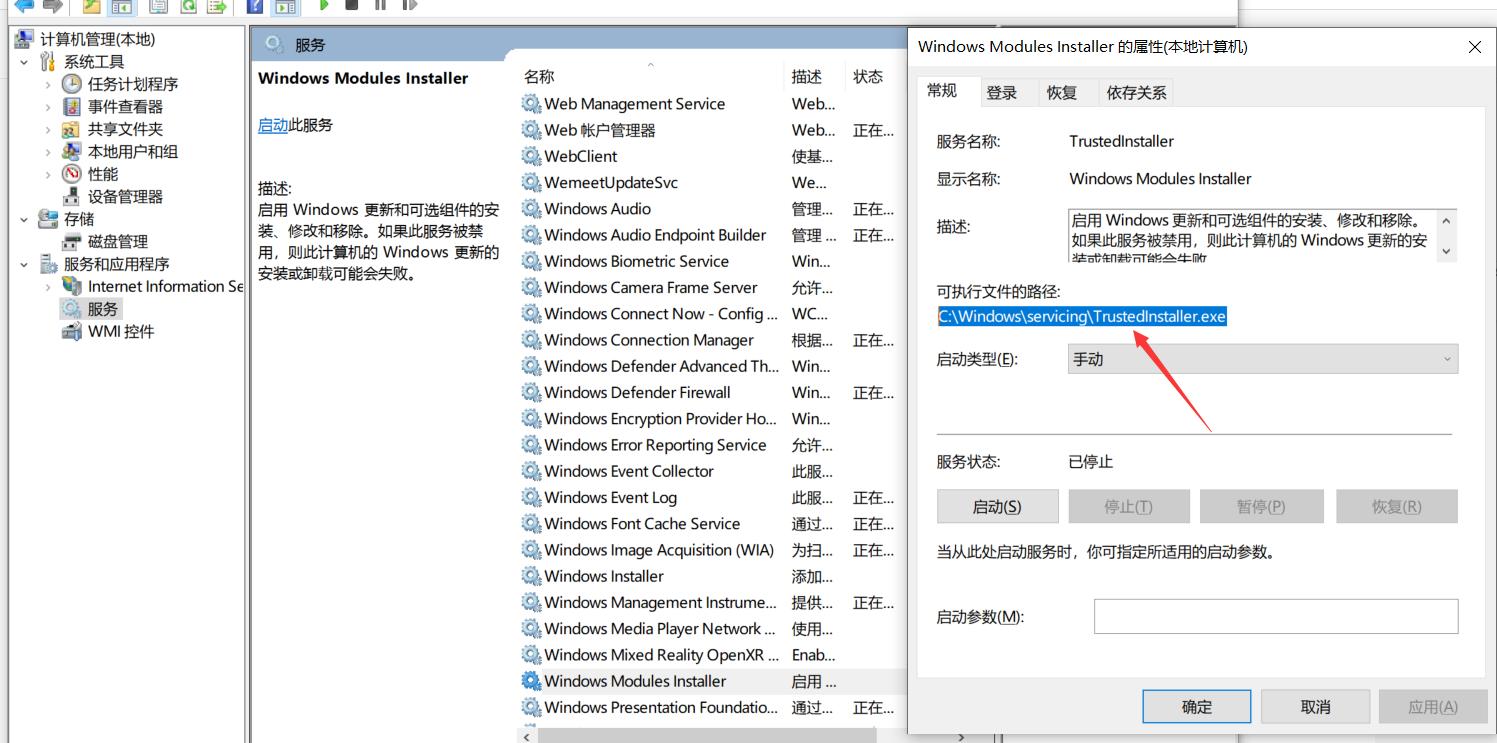Collapse the Services and Applications node

click(25, 264)
